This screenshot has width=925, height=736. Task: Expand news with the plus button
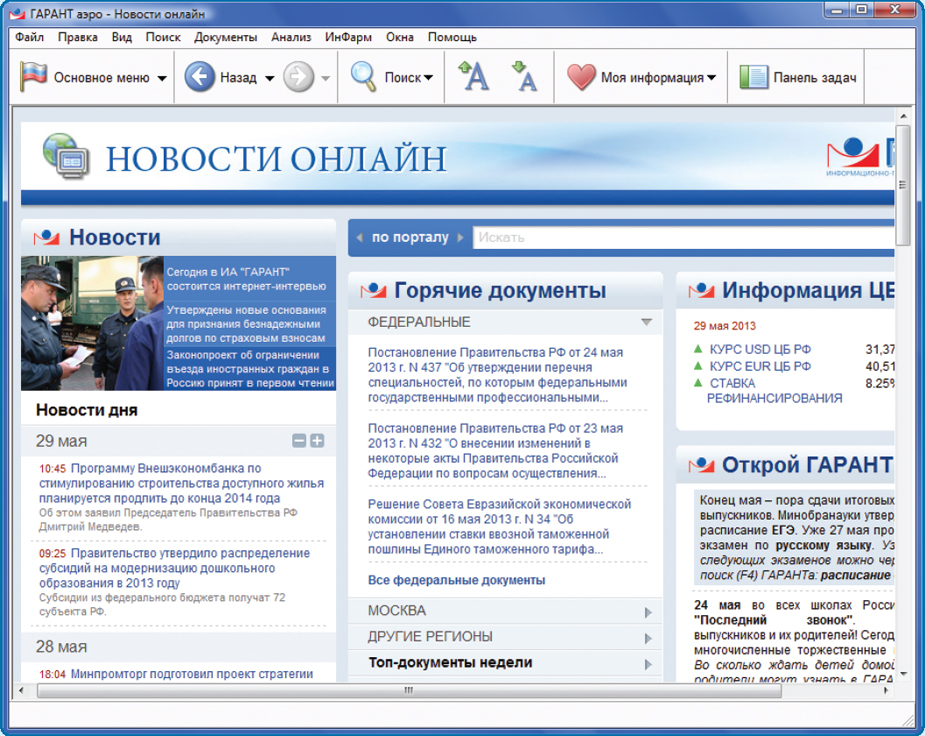317,441
